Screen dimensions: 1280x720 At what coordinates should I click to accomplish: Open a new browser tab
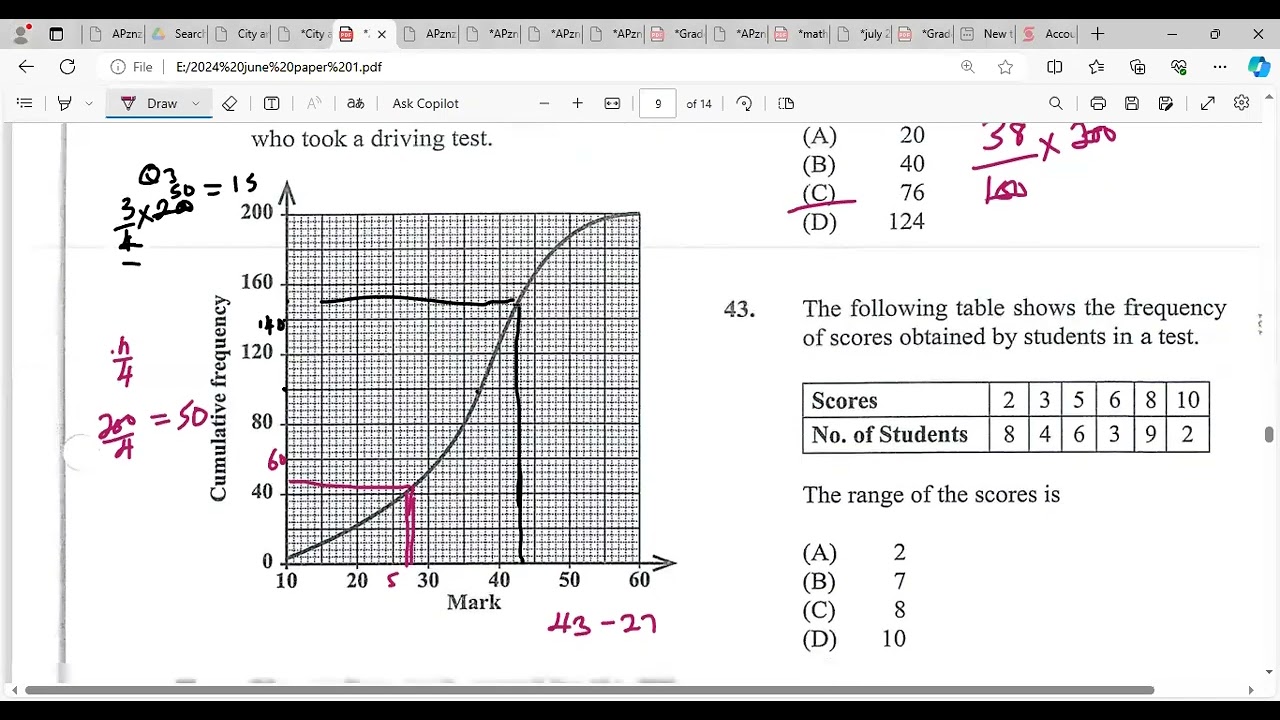(1098, 34)
